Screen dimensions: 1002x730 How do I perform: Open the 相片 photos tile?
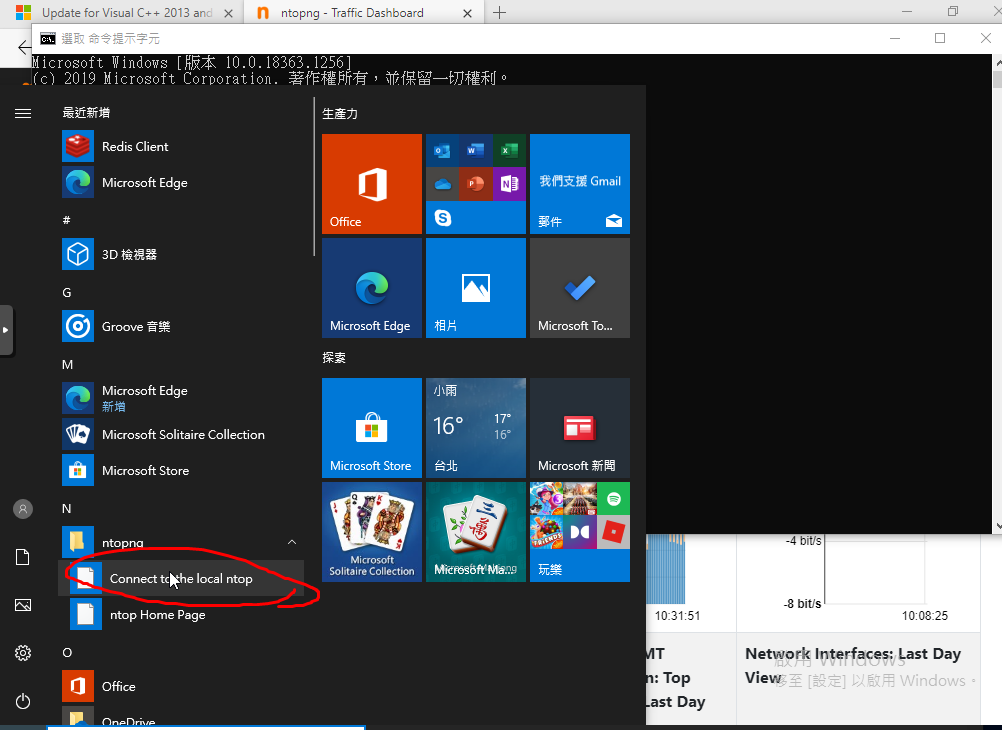[476, 288]
